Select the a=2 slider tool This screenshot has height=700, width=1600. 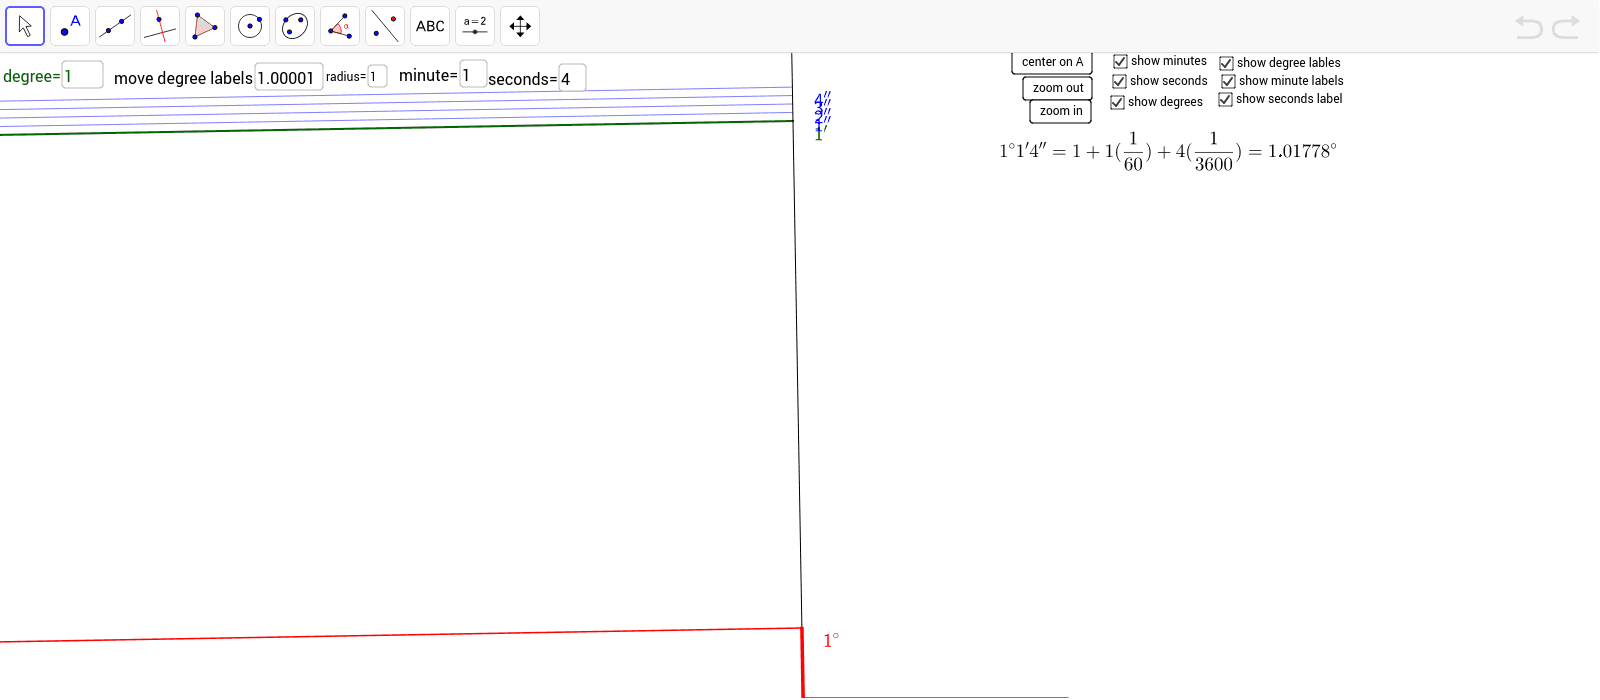pos(475,26)
